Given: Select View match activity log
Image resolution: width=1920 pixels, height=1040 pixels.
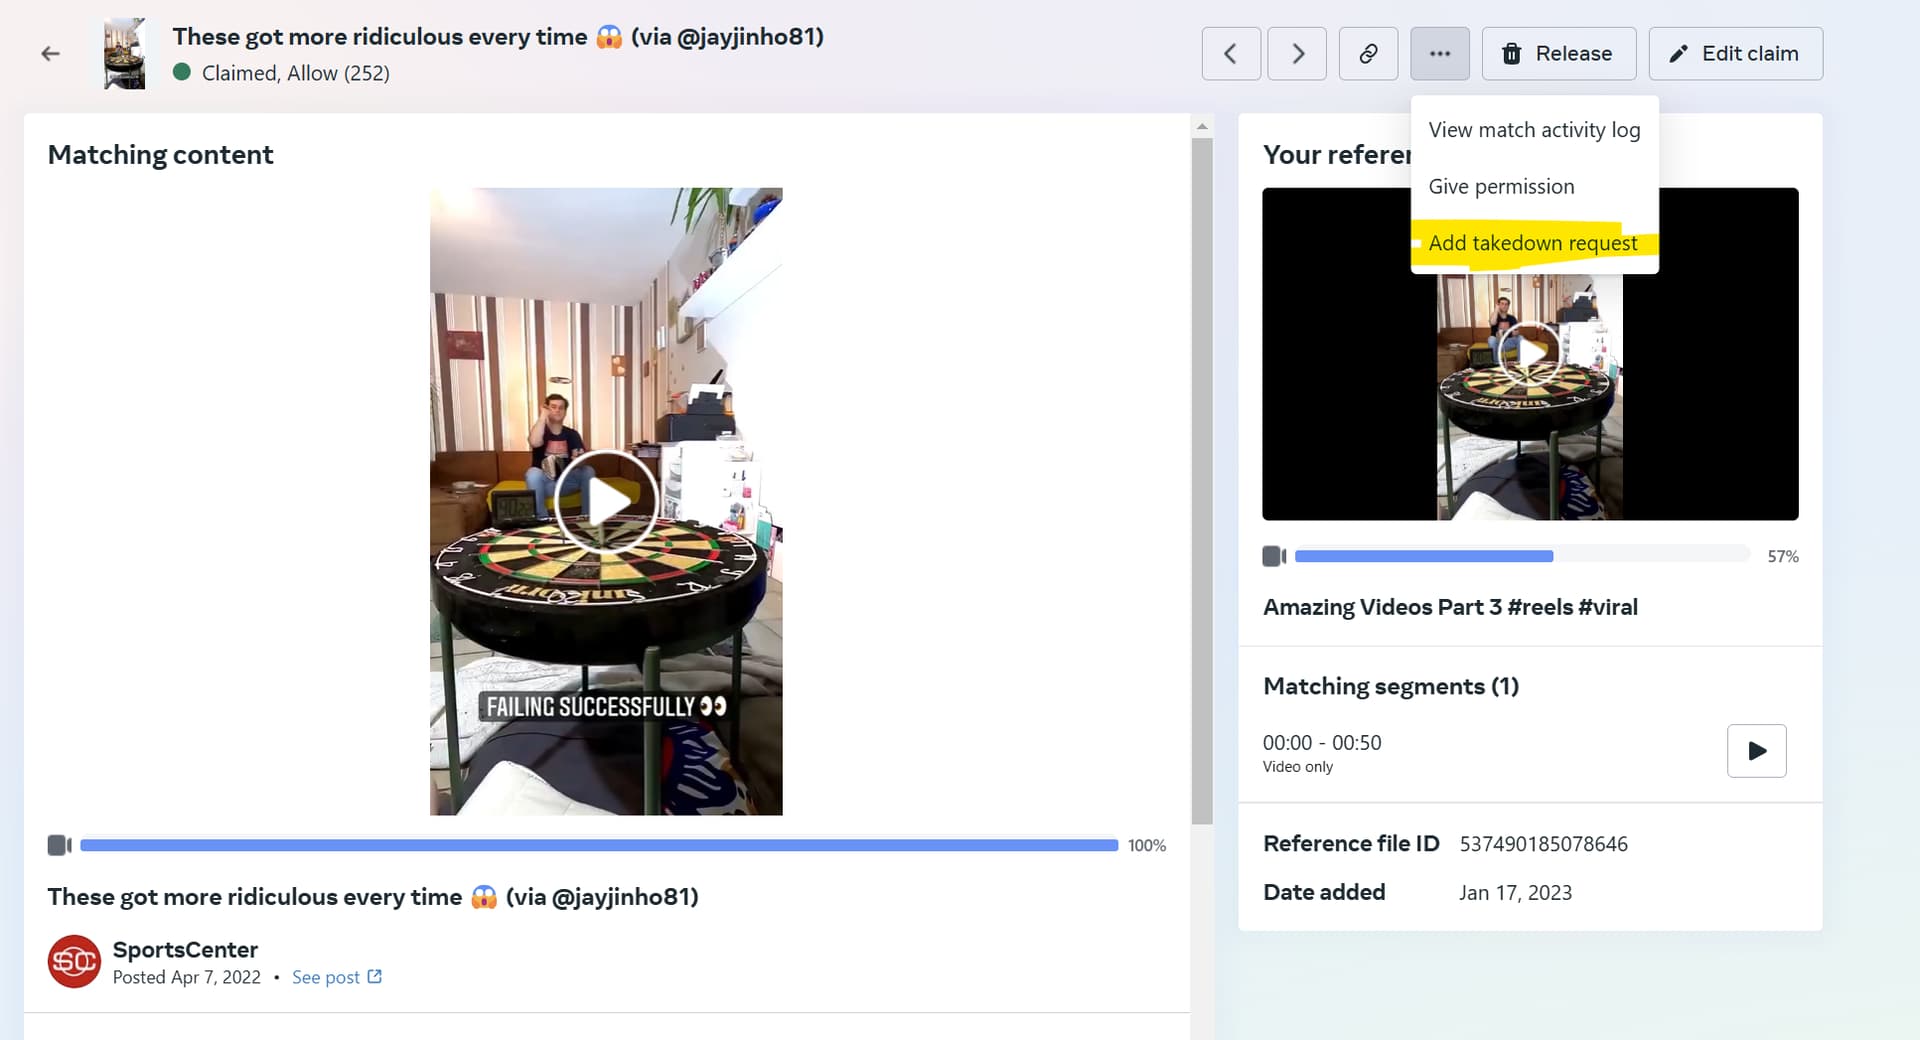Looking at the screenshot, I should pyautogui.click(x=1534, y=130).
